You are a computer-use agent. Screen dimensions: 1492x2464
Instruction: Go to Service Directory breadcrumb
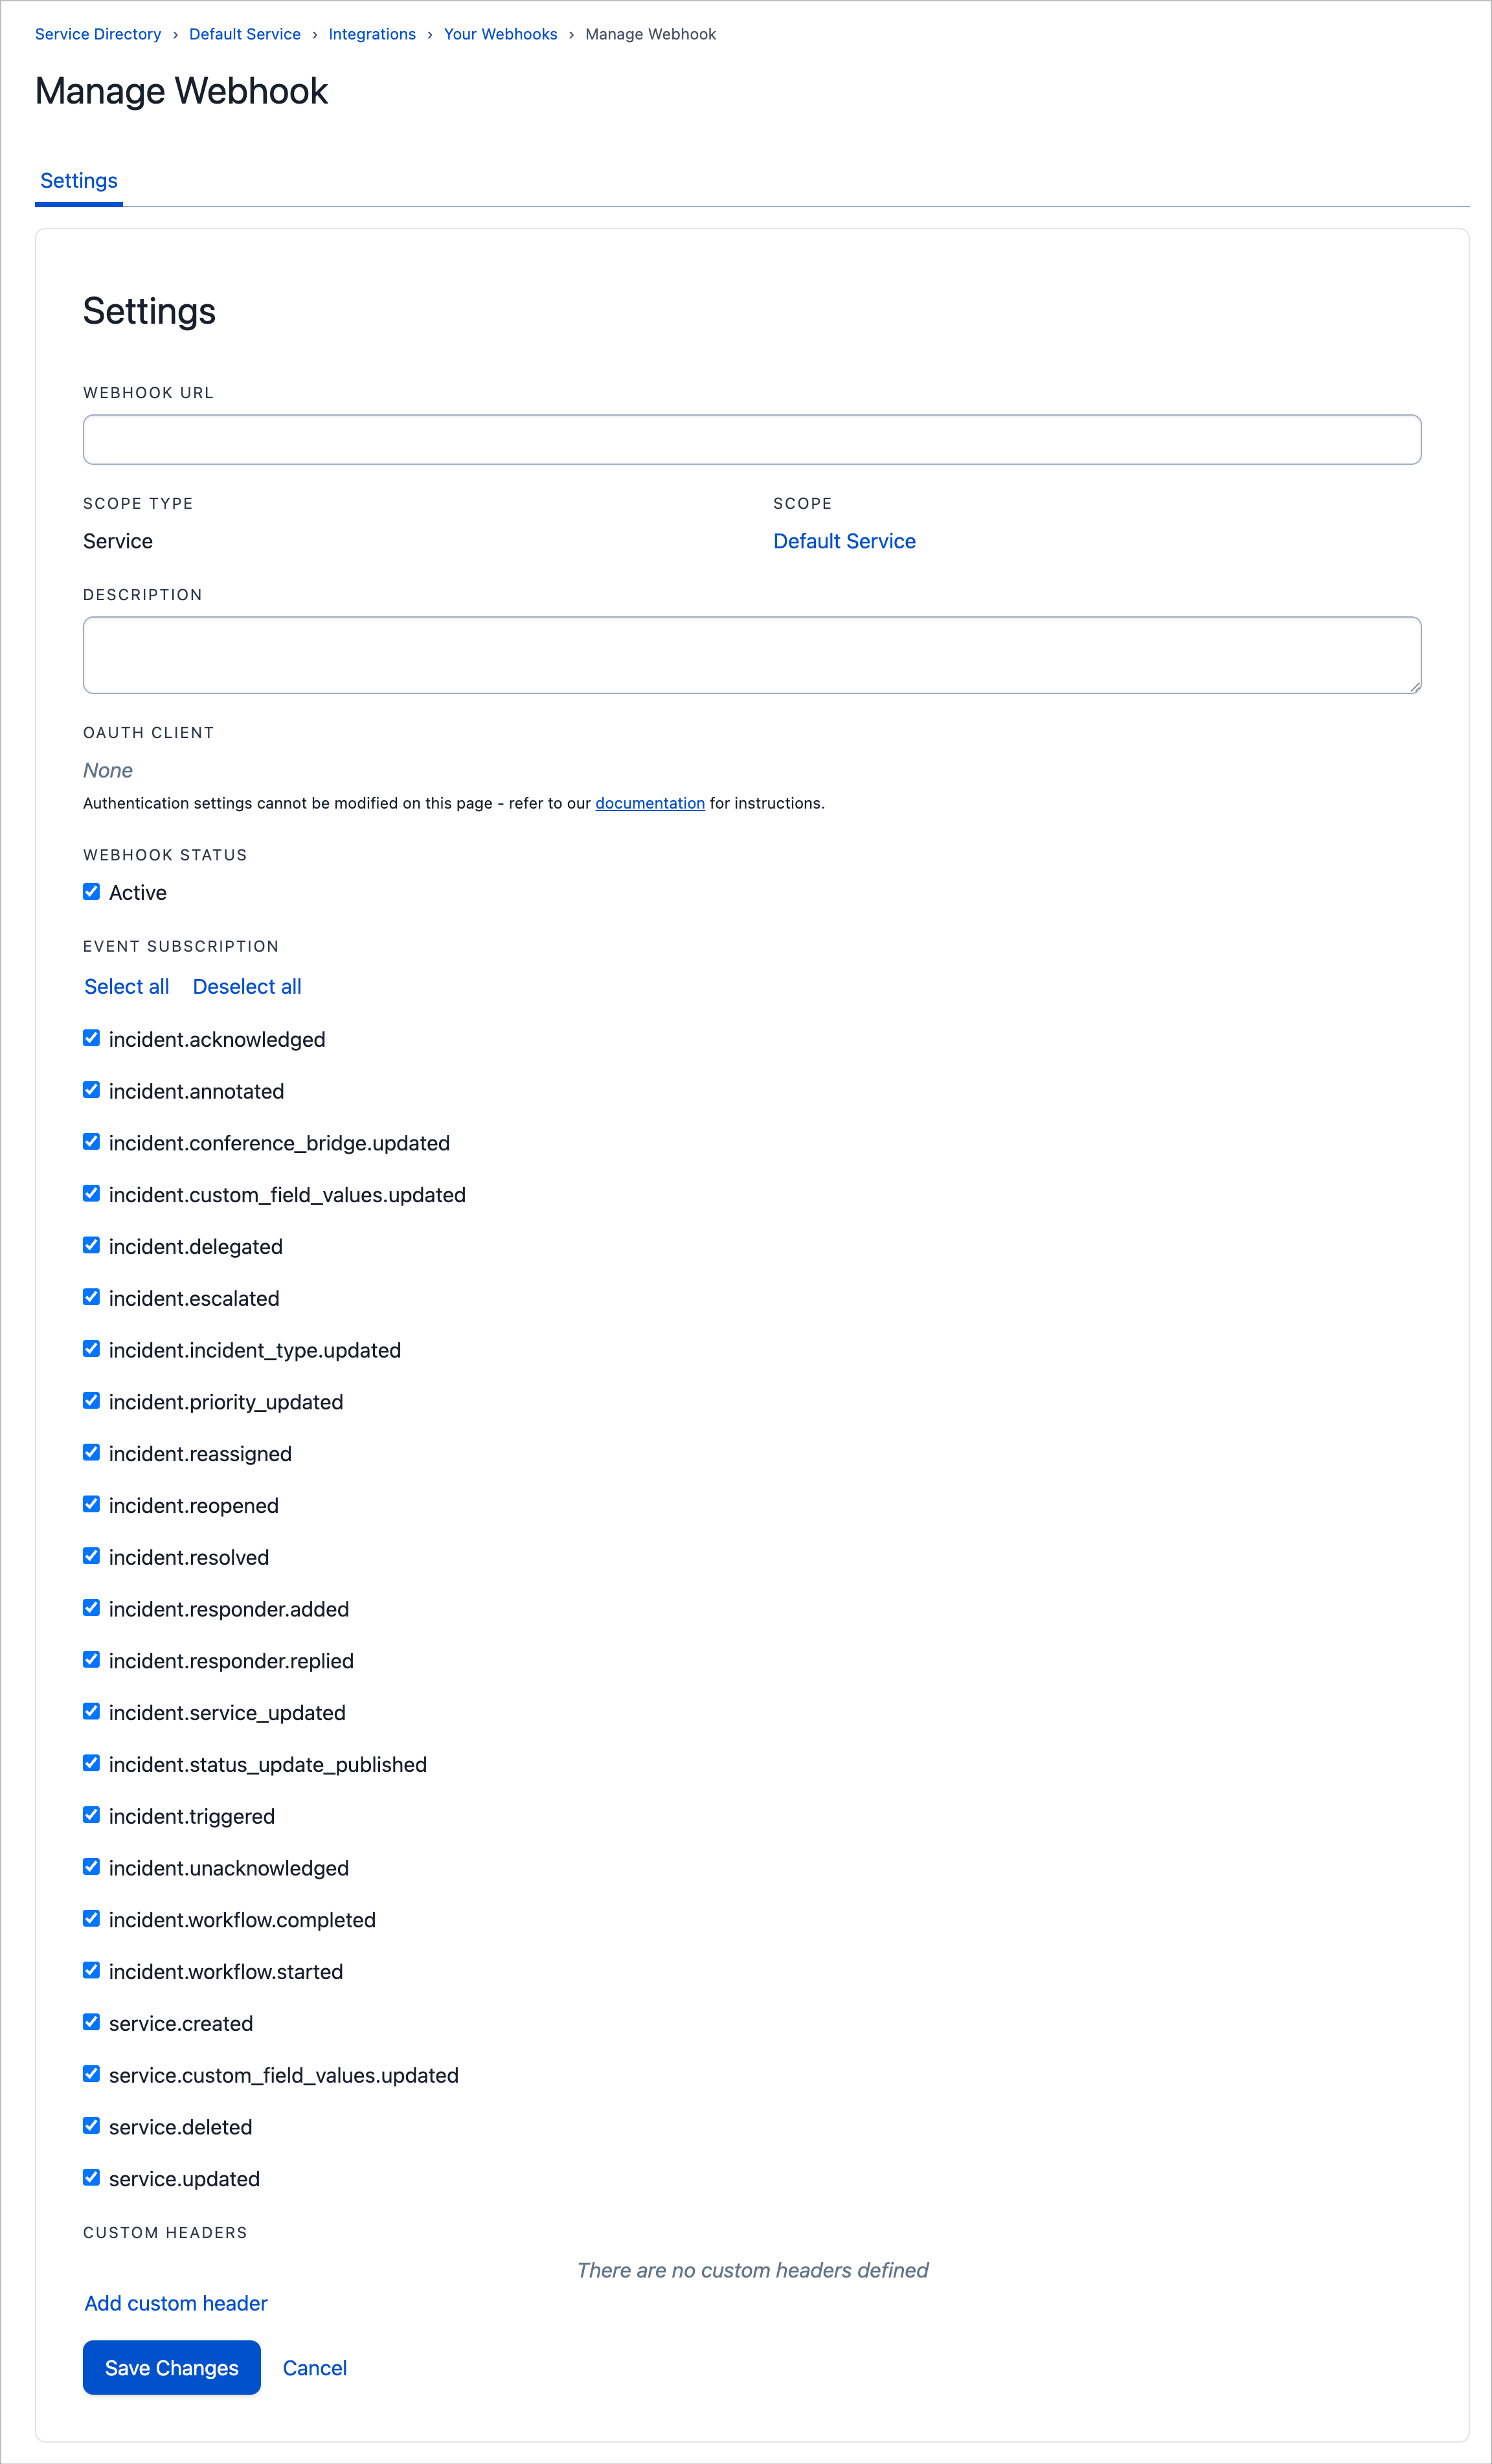pos(98,34)
